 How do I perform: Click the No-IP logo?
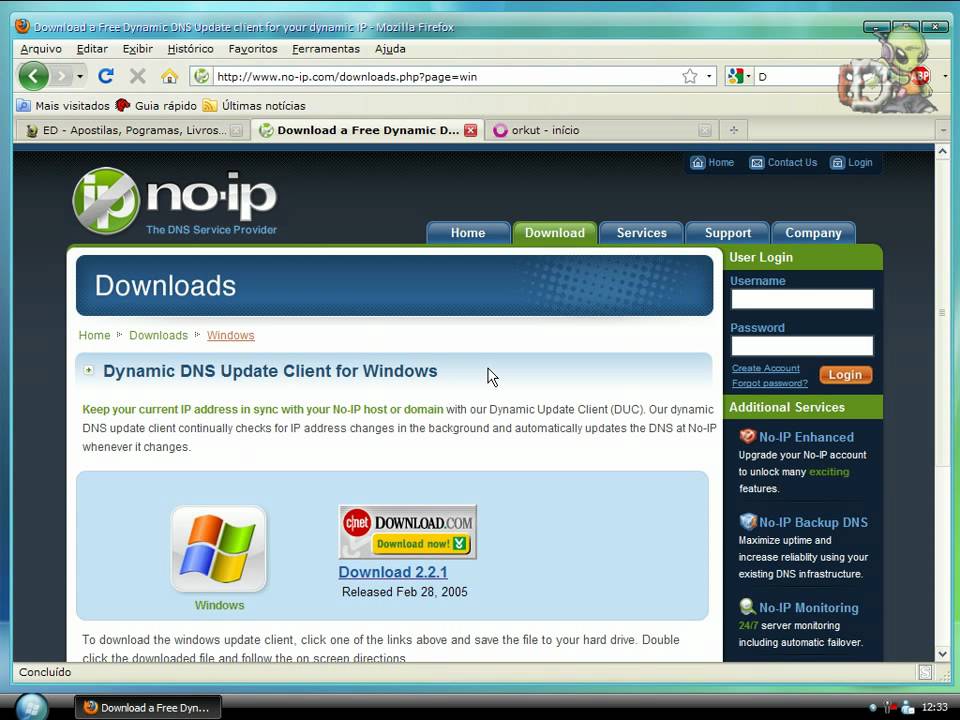tap(175, 201)
